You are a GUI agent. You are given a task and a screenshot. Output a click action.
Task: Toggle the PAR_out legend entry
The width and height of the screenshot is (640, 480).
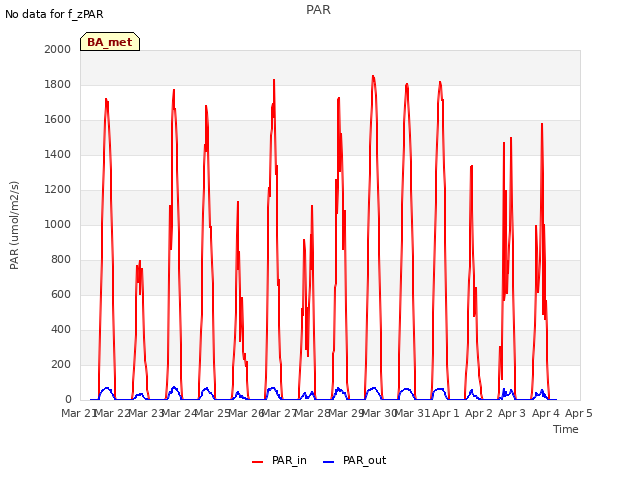(x=354, y=460)
